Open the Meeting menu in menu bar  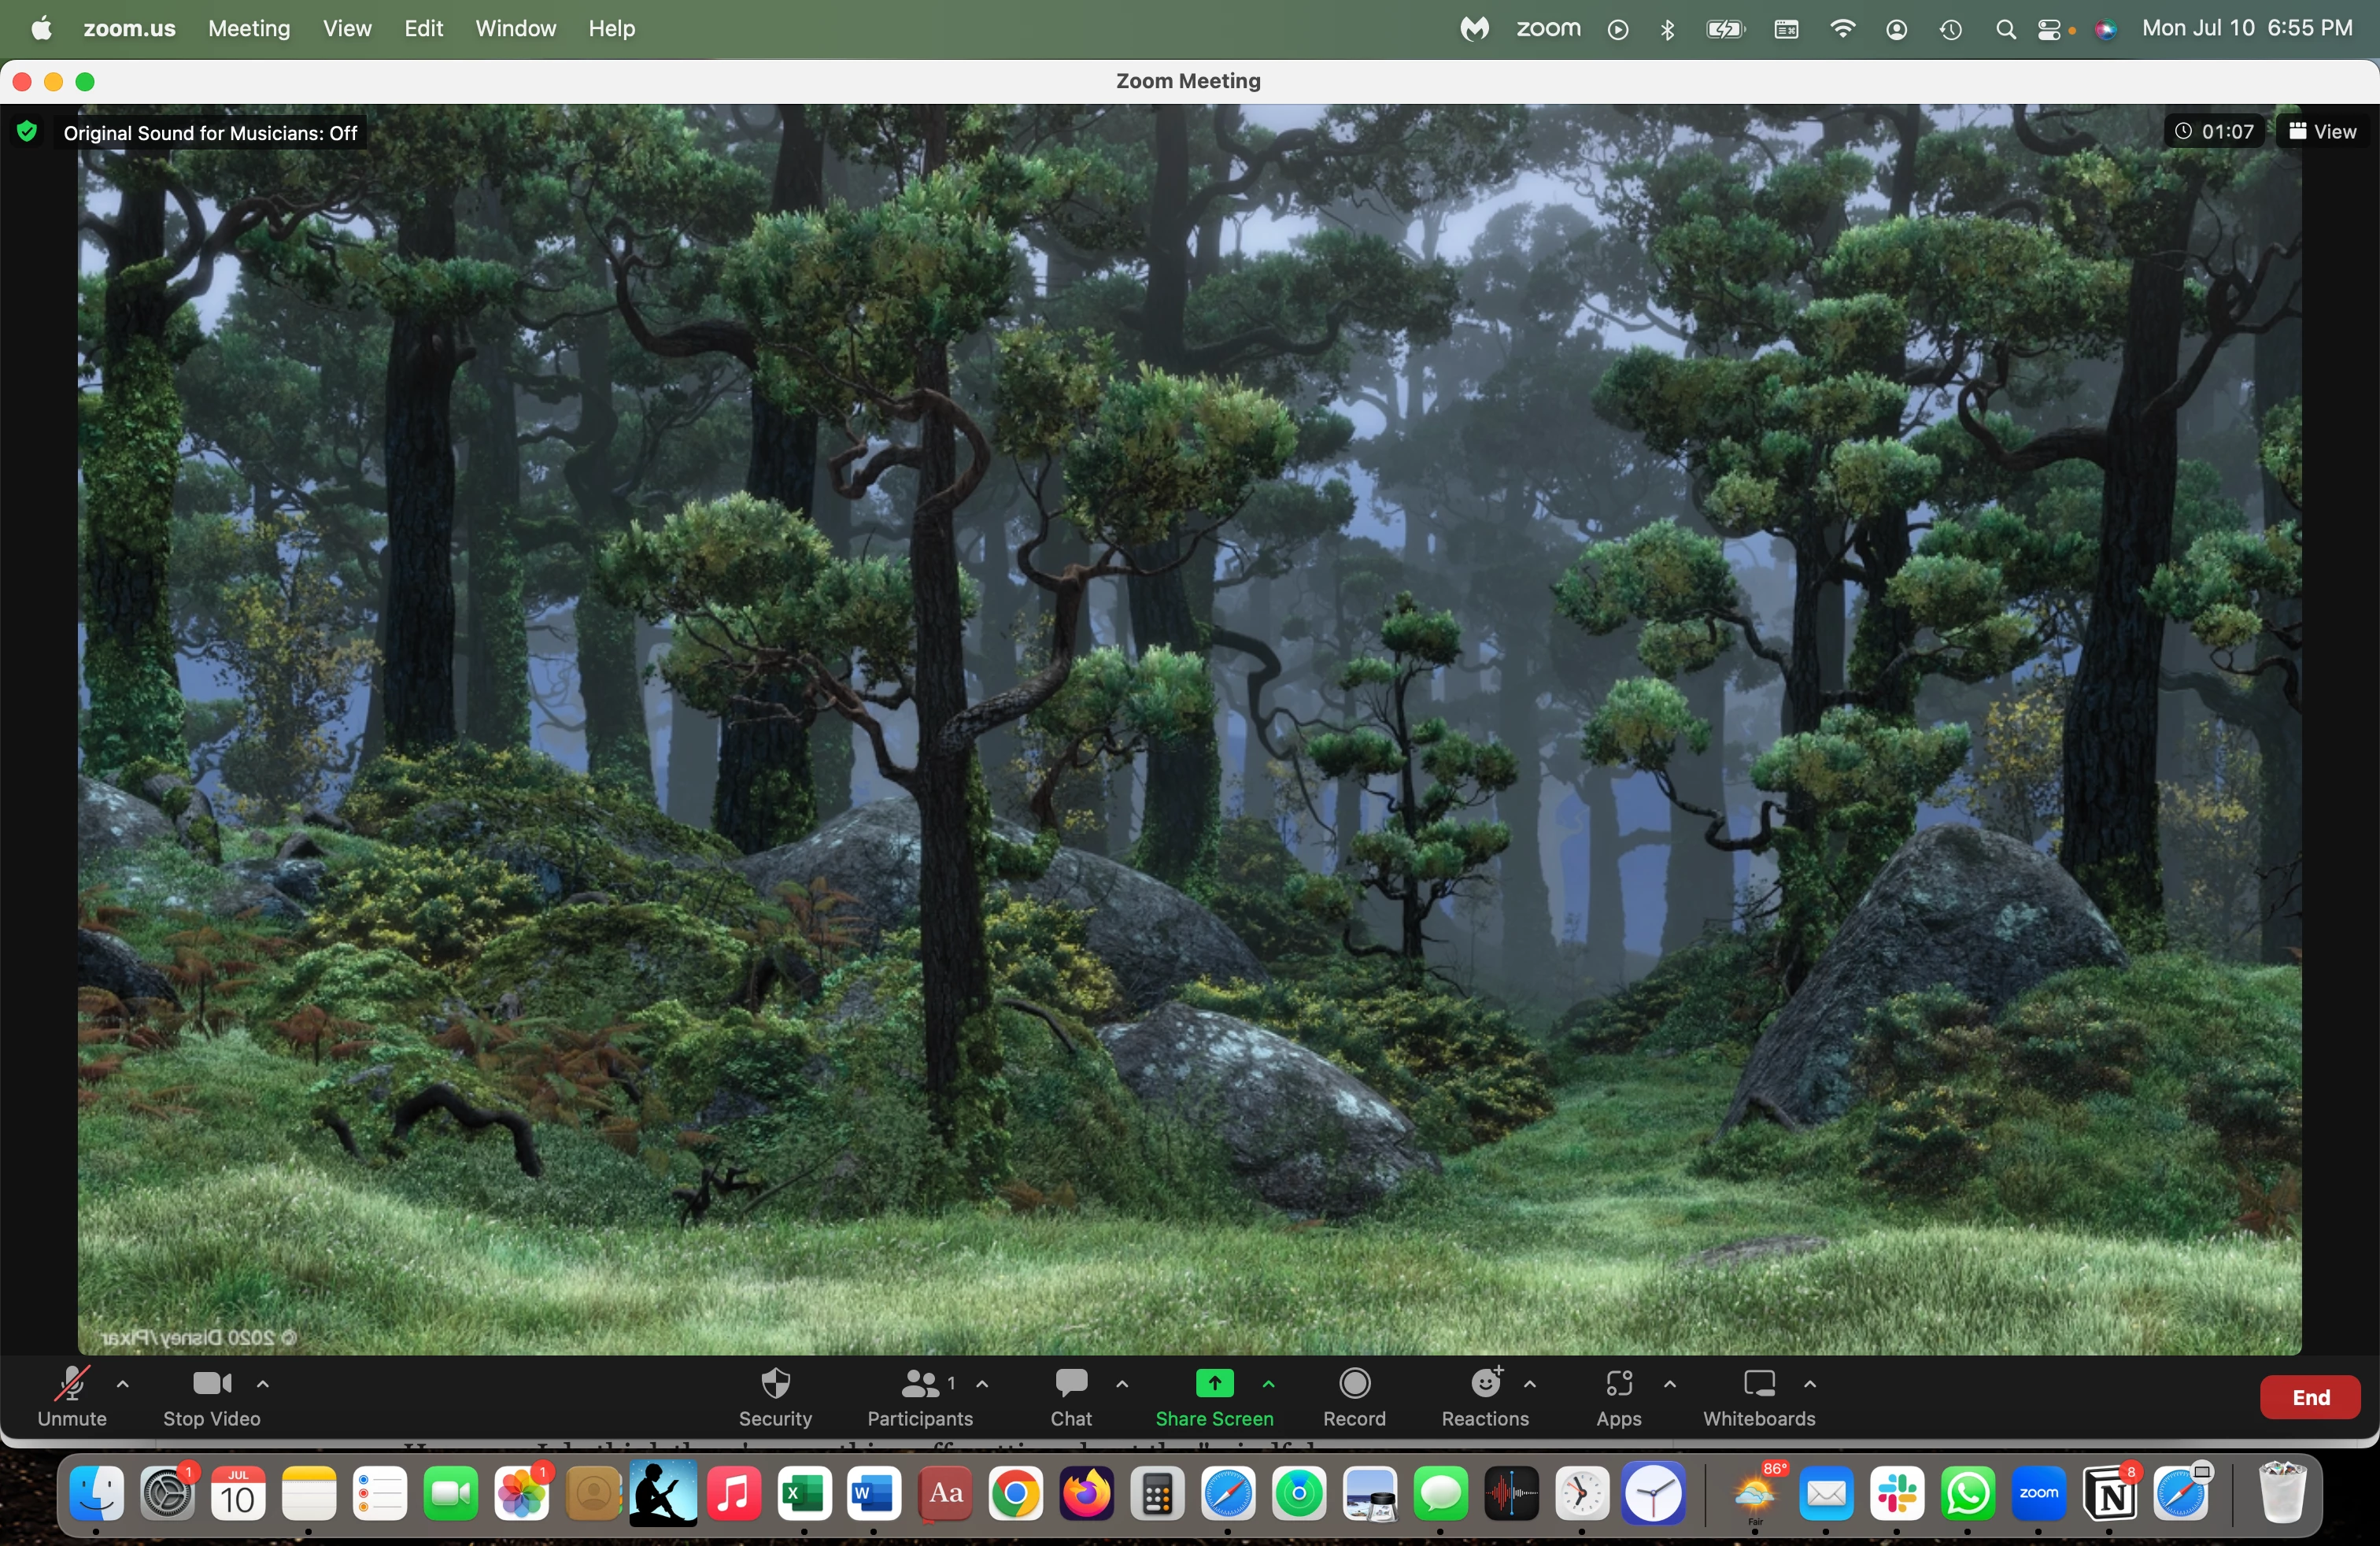249,29
